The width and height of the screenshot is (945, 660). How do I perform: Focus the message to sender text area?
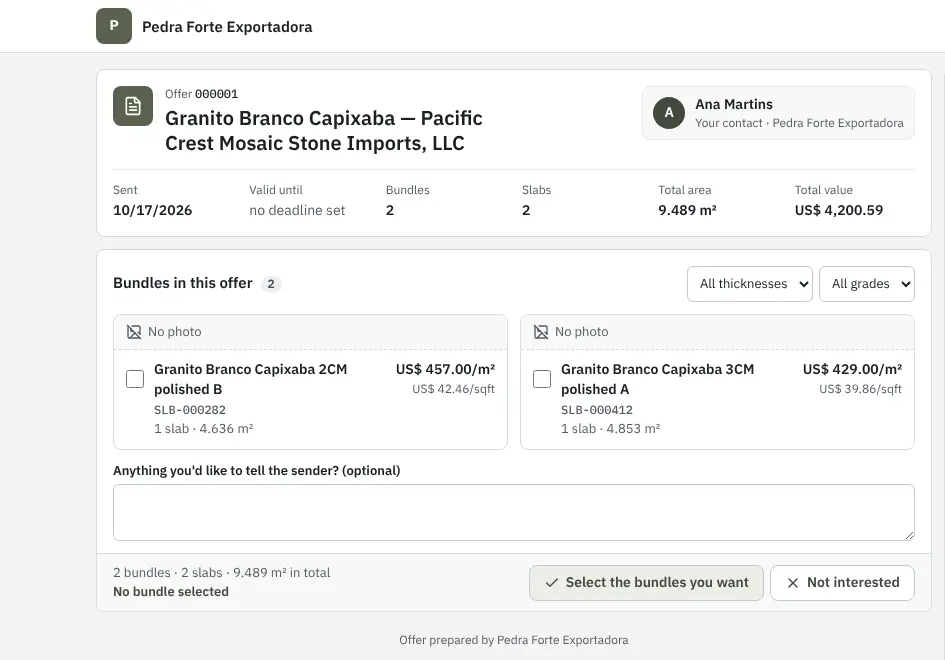click(513, 512)
